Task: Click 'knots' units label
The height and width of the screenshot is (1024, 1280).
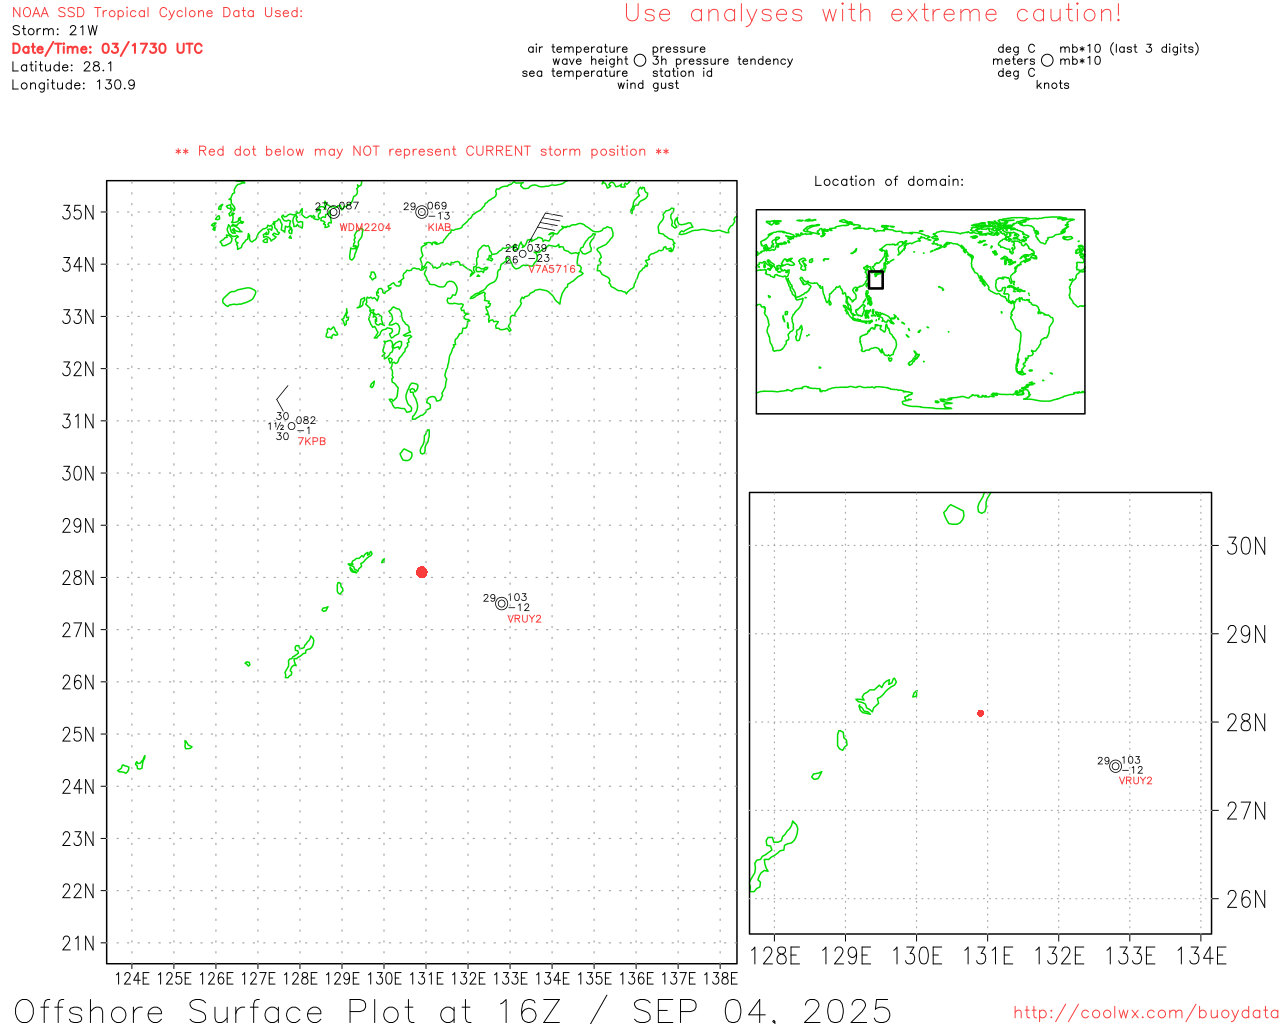Action: click(1053, 85)
